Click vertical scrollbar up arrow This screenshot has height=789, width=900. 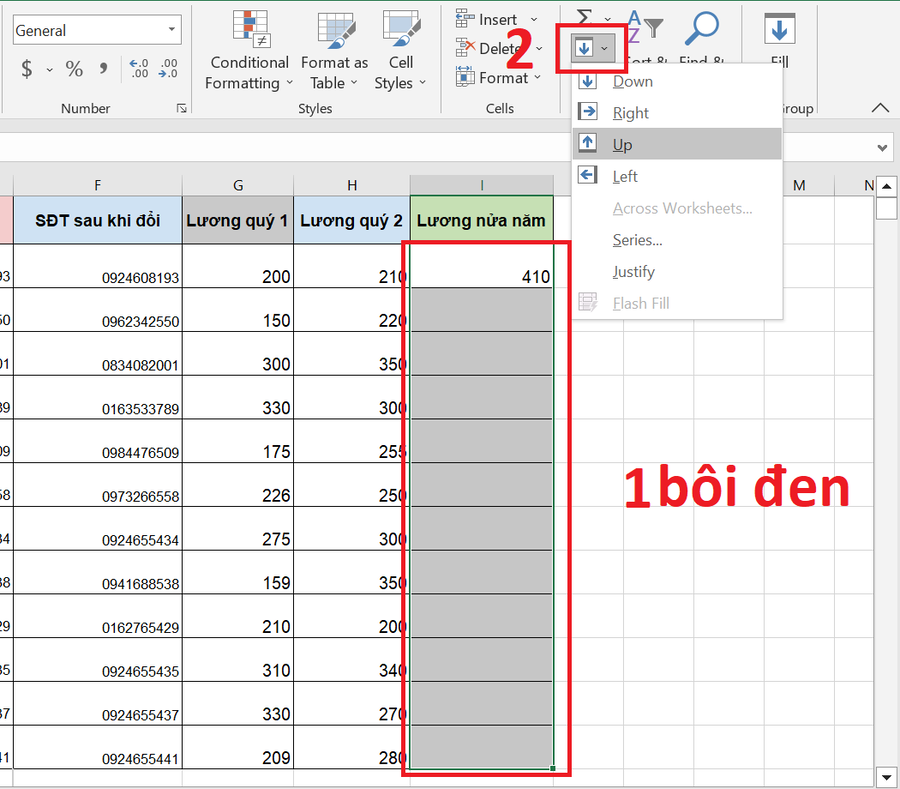887,186
